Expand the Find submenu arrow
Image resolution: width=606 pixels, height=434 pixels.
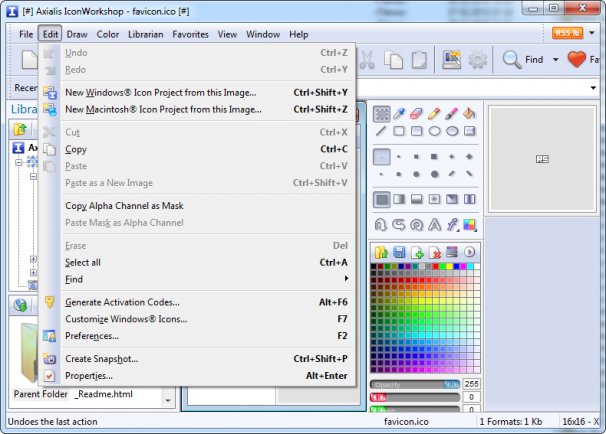click(346, 279)
